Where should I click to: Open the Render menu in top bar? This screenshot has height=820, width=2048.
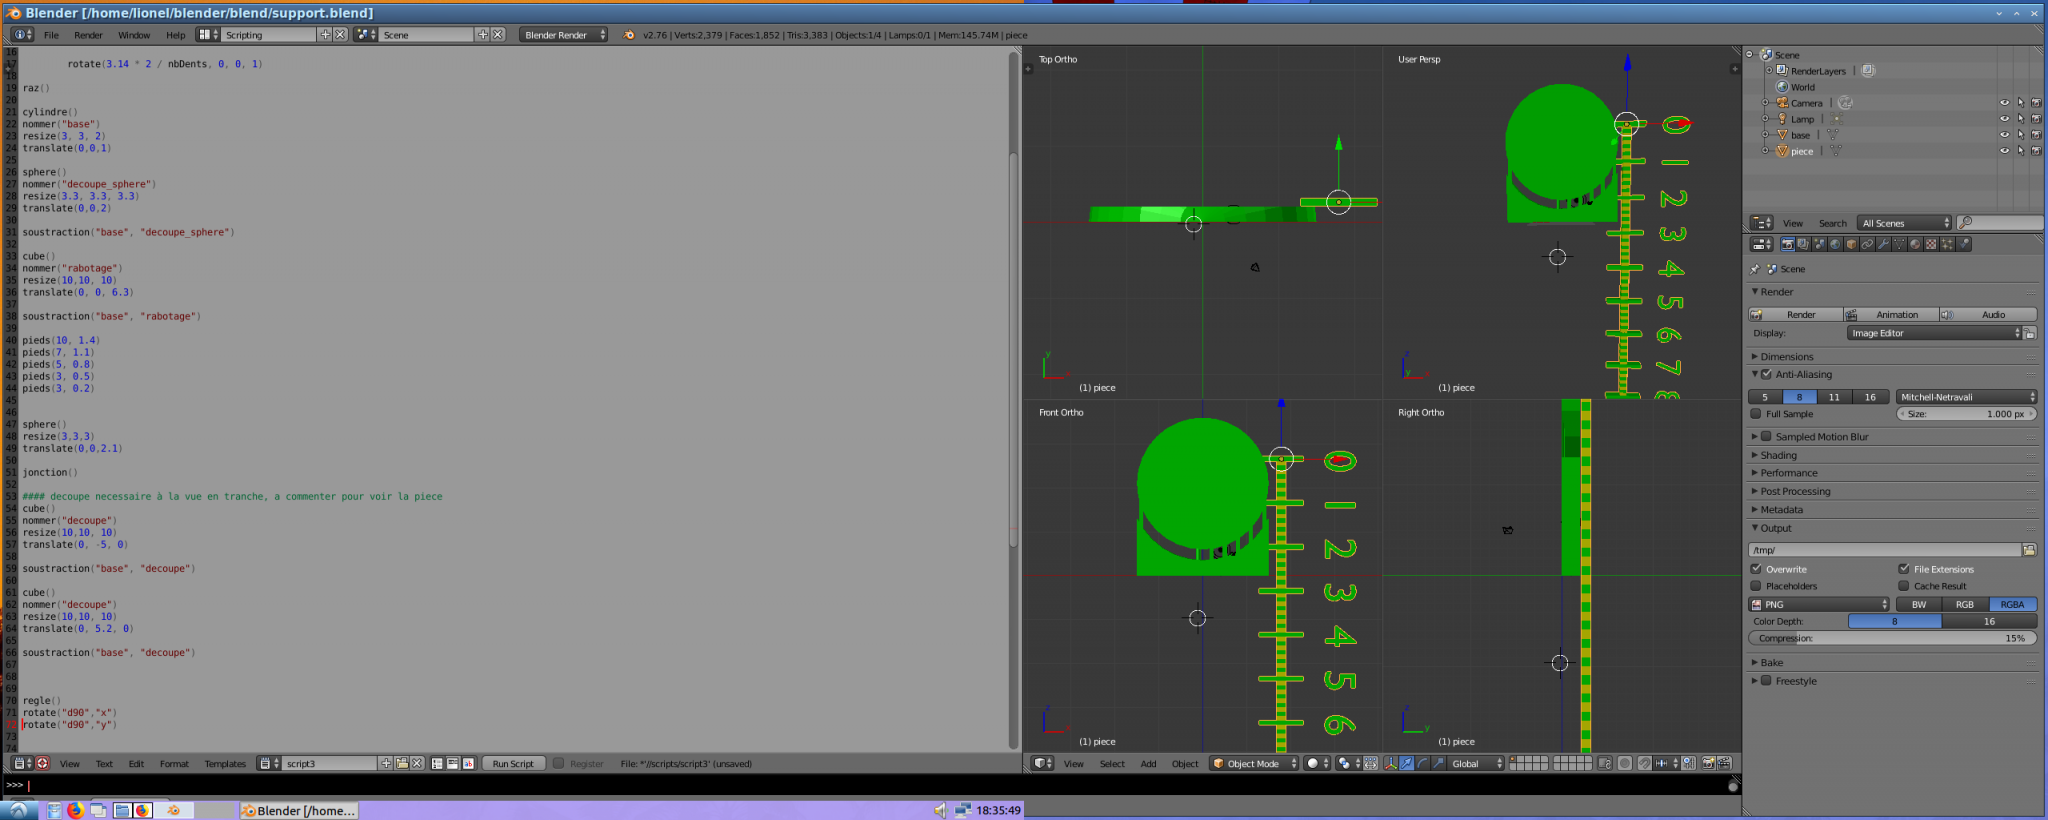coord(88,35)
